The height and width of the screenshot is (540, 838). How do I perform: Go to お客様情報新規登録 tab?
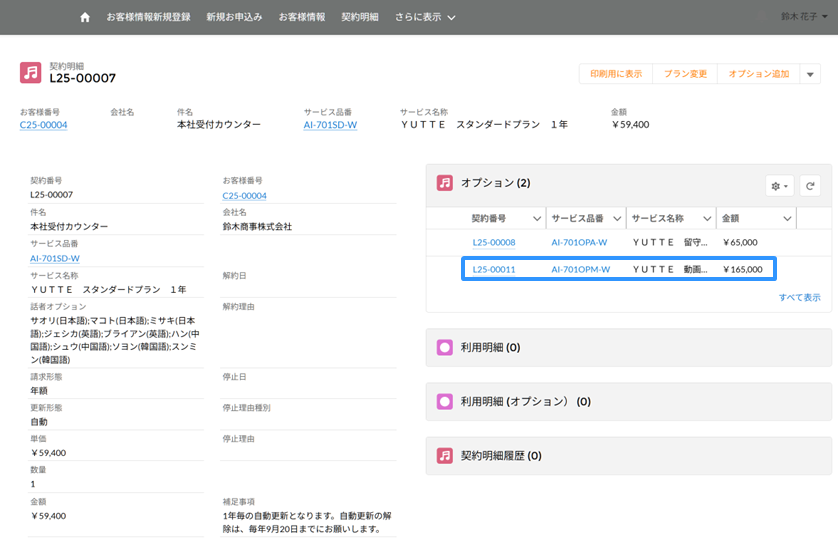(x=148, y=17)
